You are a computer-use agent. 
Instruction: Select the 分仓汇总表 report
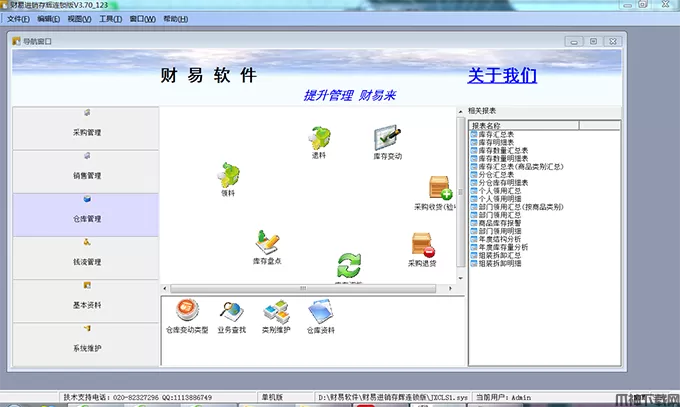pos(492,175)
